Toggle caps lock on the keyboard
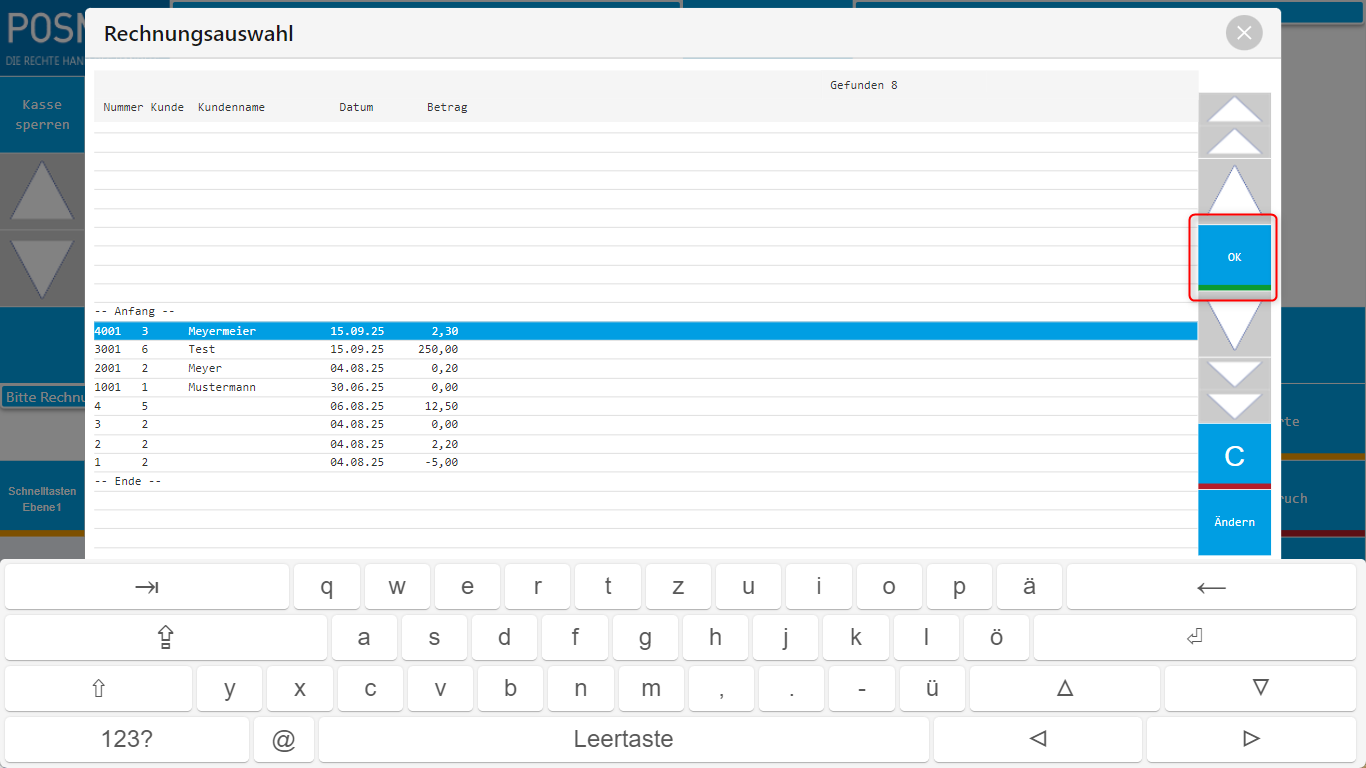 point(166,637)
